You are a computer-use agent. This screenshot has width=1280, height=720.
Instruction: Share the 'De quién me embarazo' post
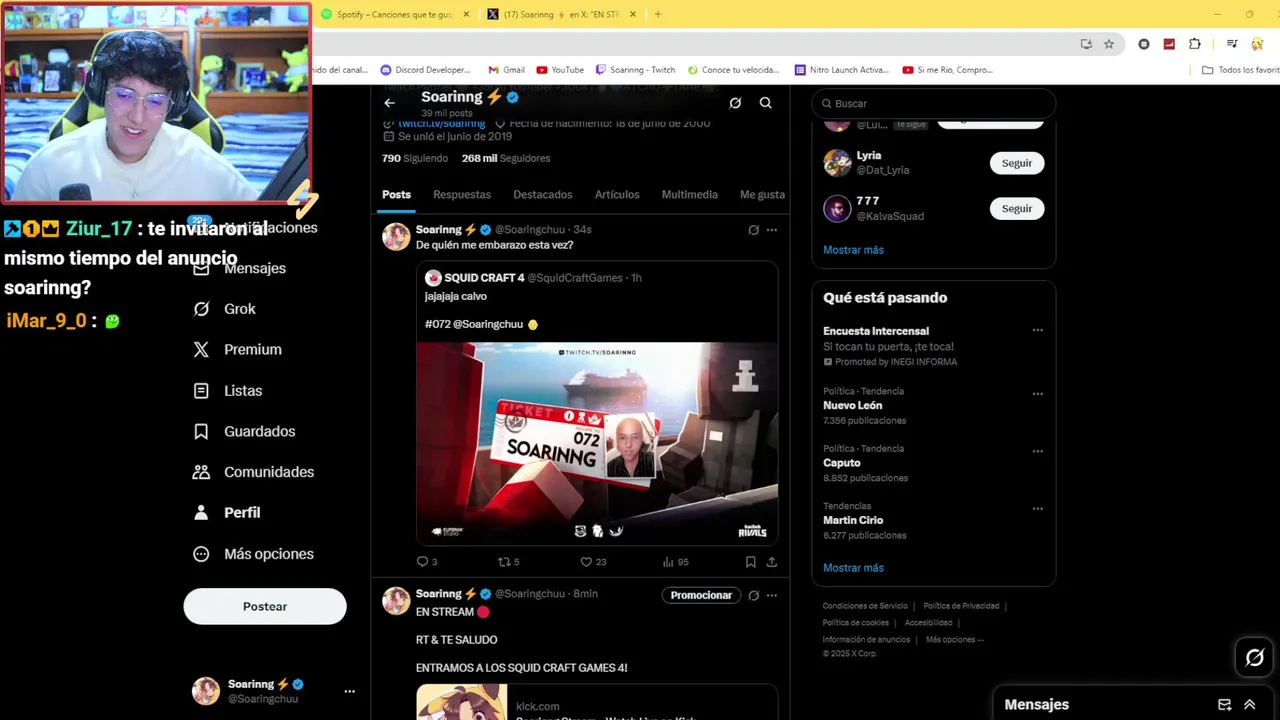click(771, 562)
